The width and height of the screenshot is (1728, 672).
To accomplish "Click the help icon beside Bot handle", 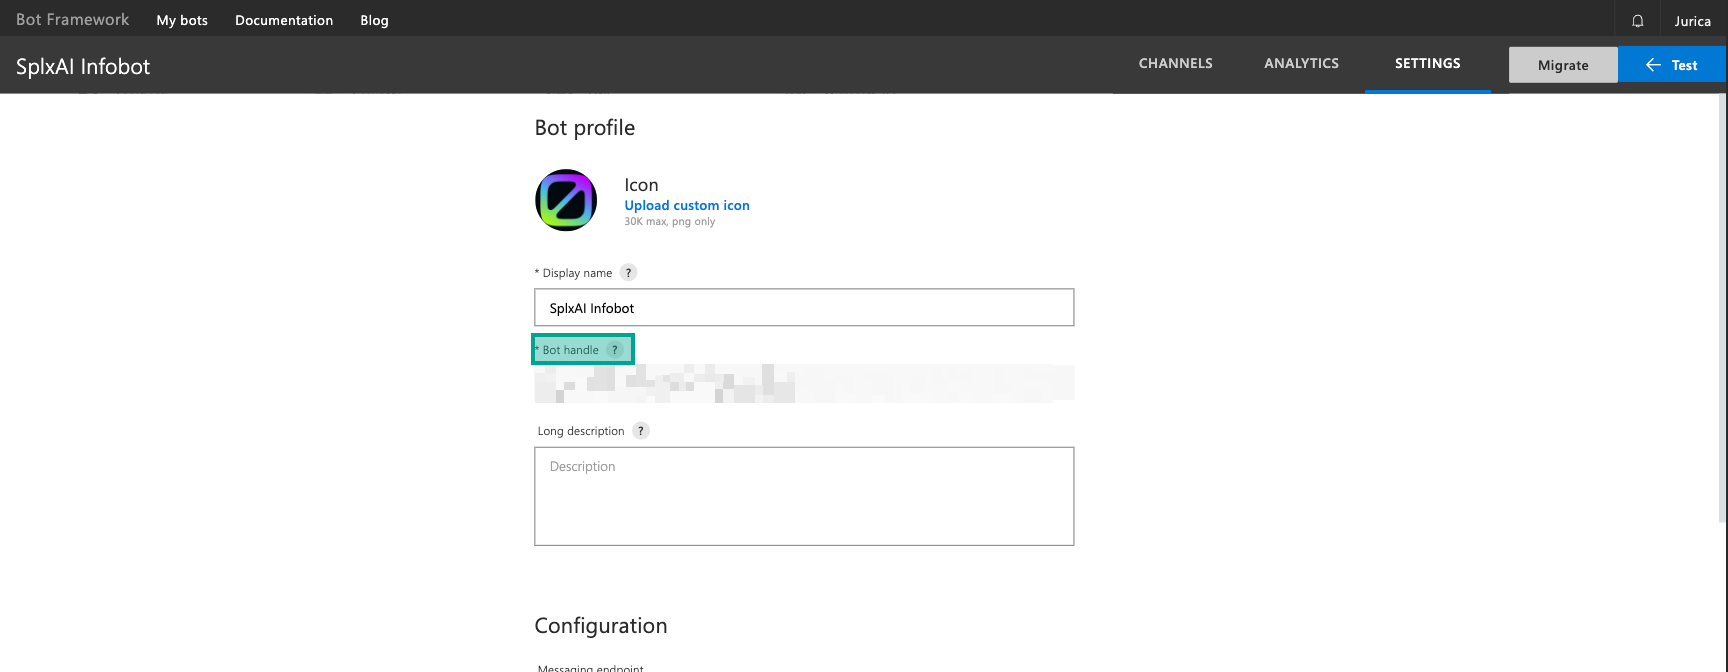I will click(615, 350).
